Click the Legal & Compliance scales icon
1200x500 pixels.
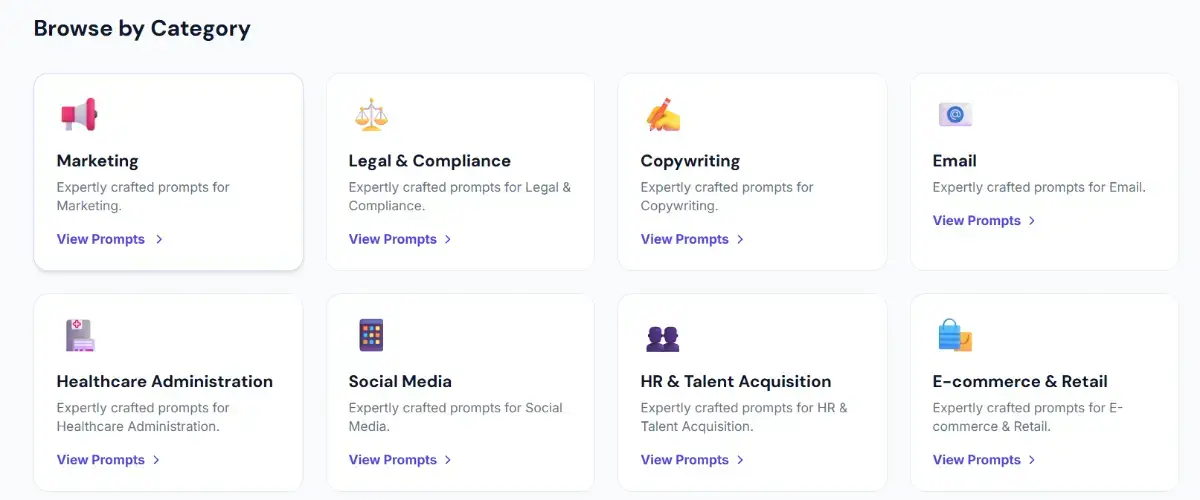[371, 115]
